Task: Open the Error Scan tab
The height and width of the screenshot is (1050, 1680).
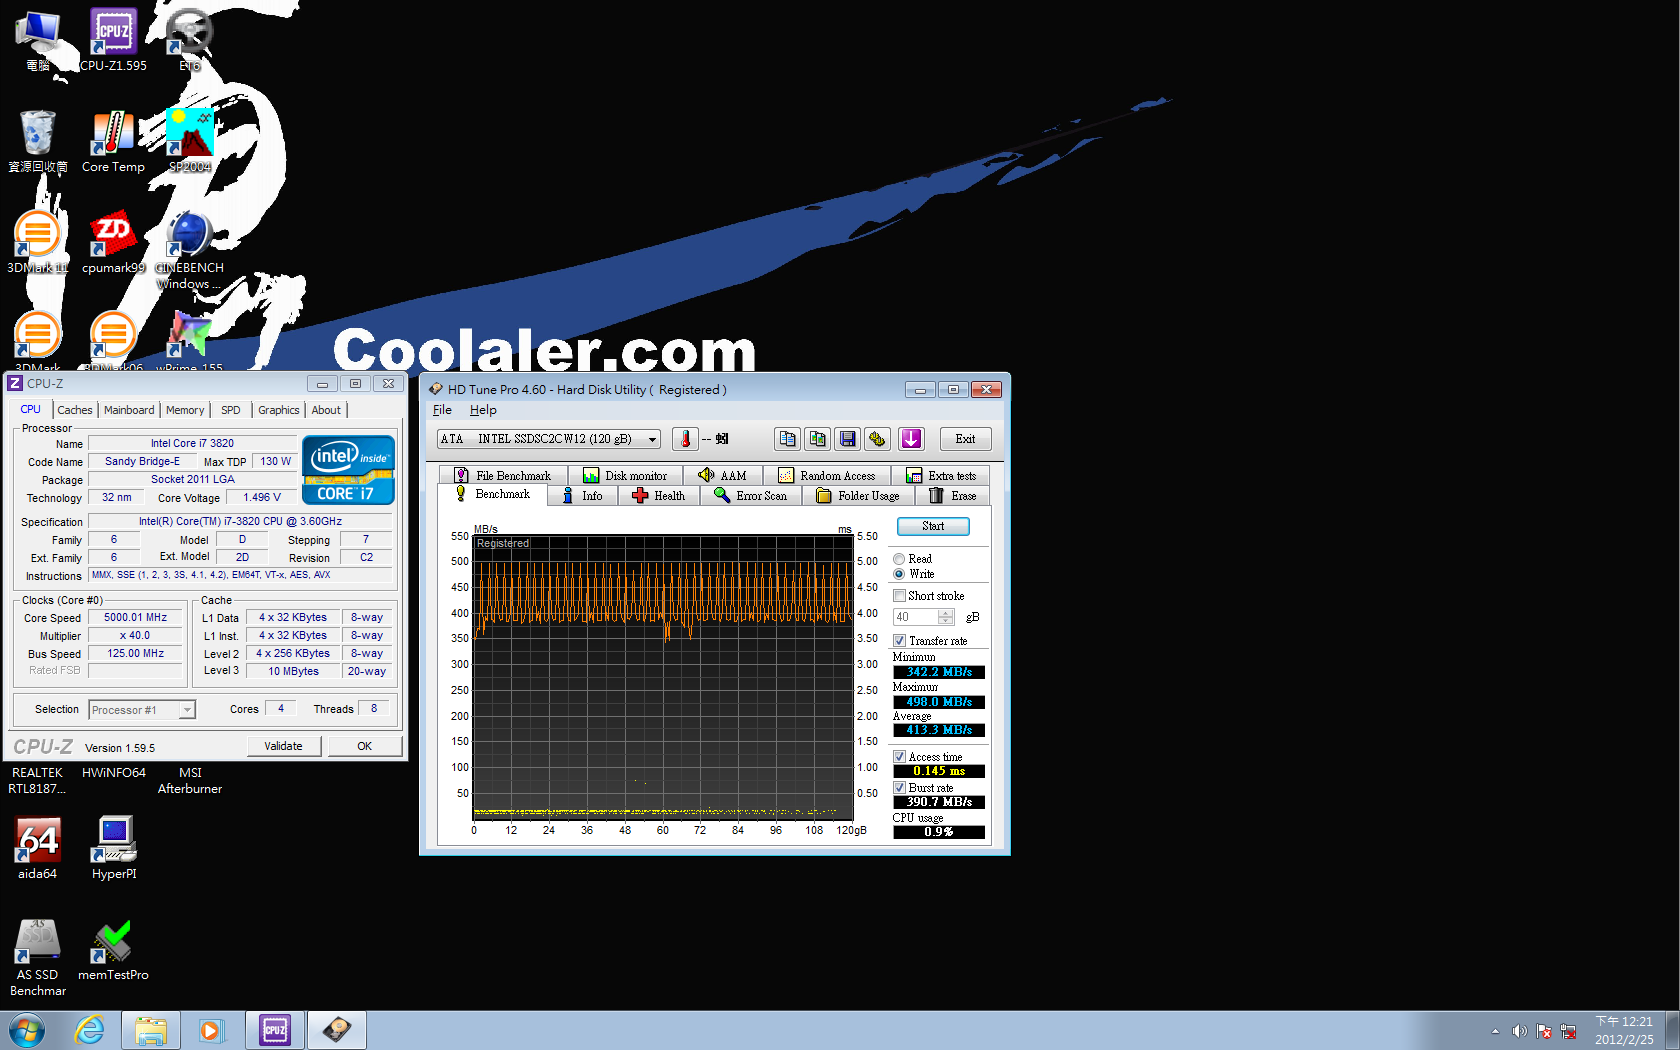Action: 751,496
